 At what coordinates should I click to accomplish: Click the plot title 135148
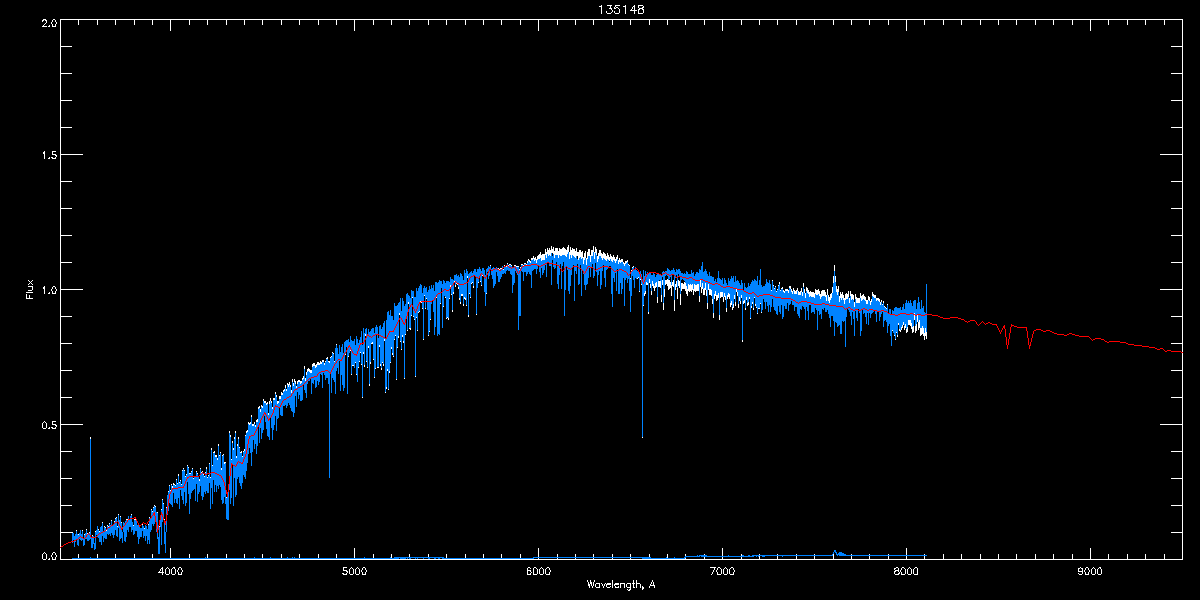point(621,10)
